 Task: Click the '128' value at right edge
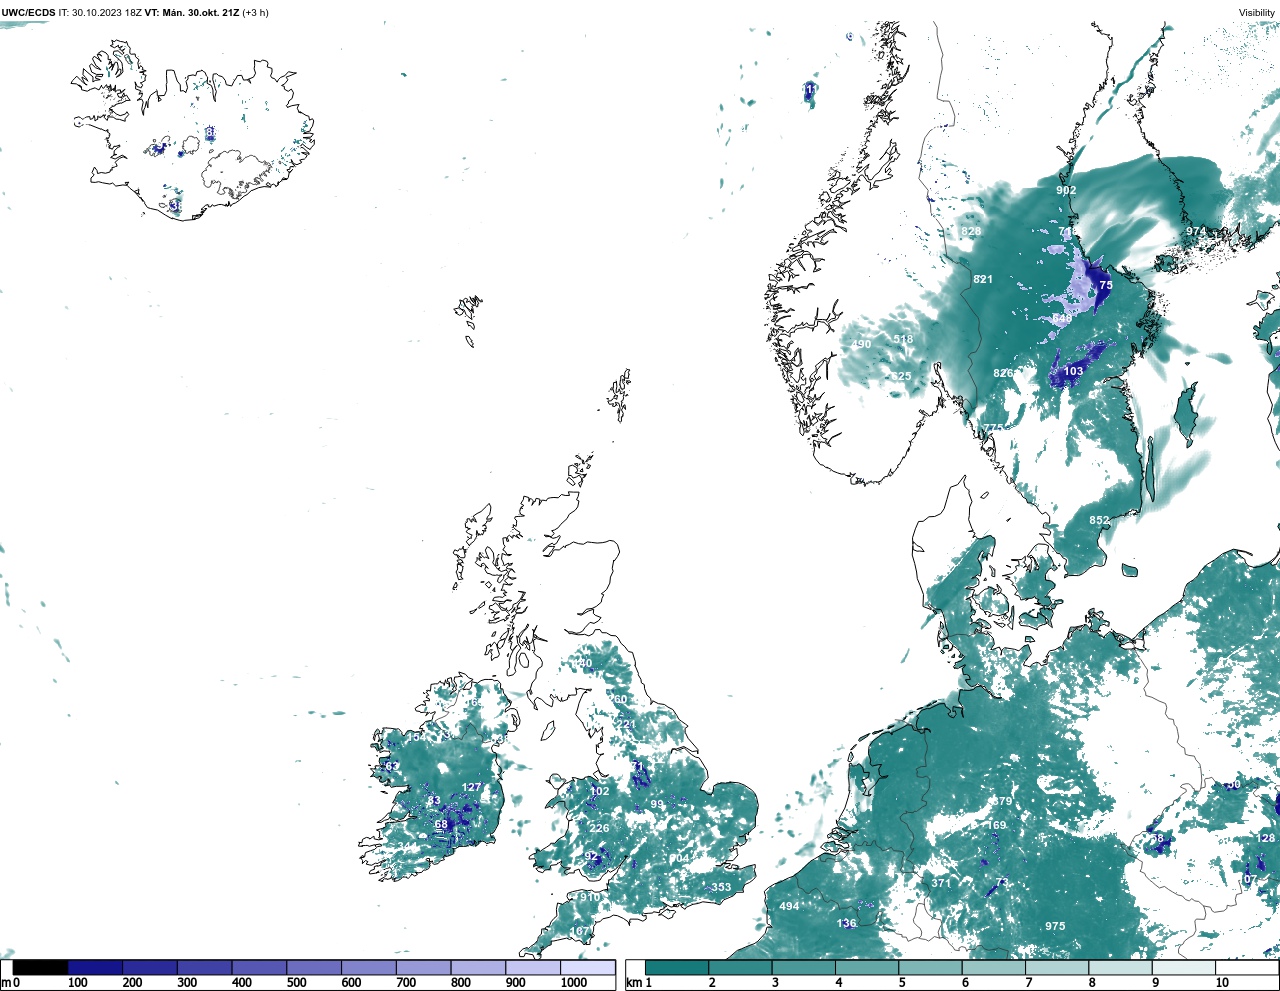point(1266,838)
